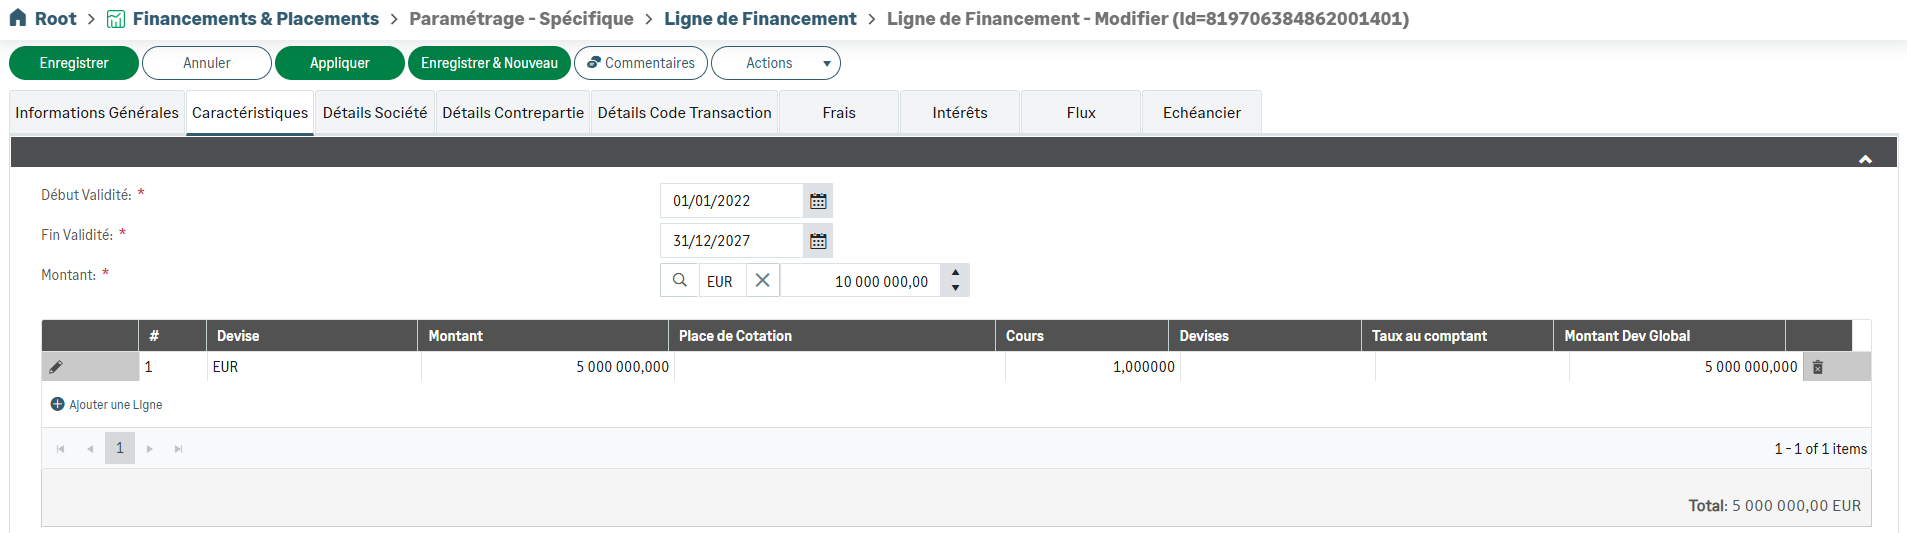Click the Financements & Placements module icon

tap(116, 19)
